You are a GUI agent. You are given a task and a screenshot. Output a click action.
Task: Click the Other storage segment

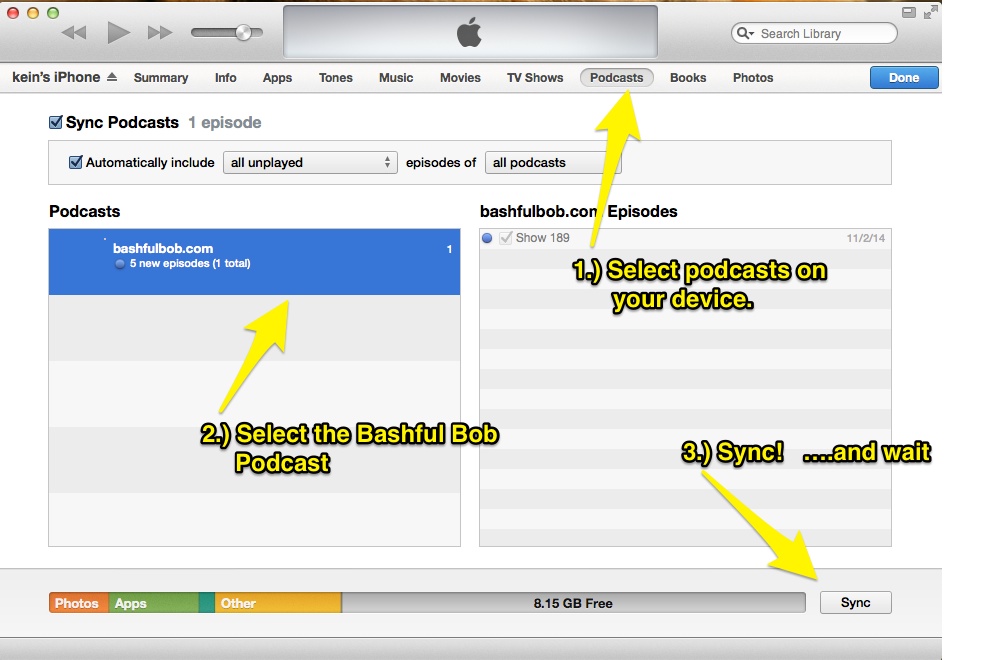(278, 603)
